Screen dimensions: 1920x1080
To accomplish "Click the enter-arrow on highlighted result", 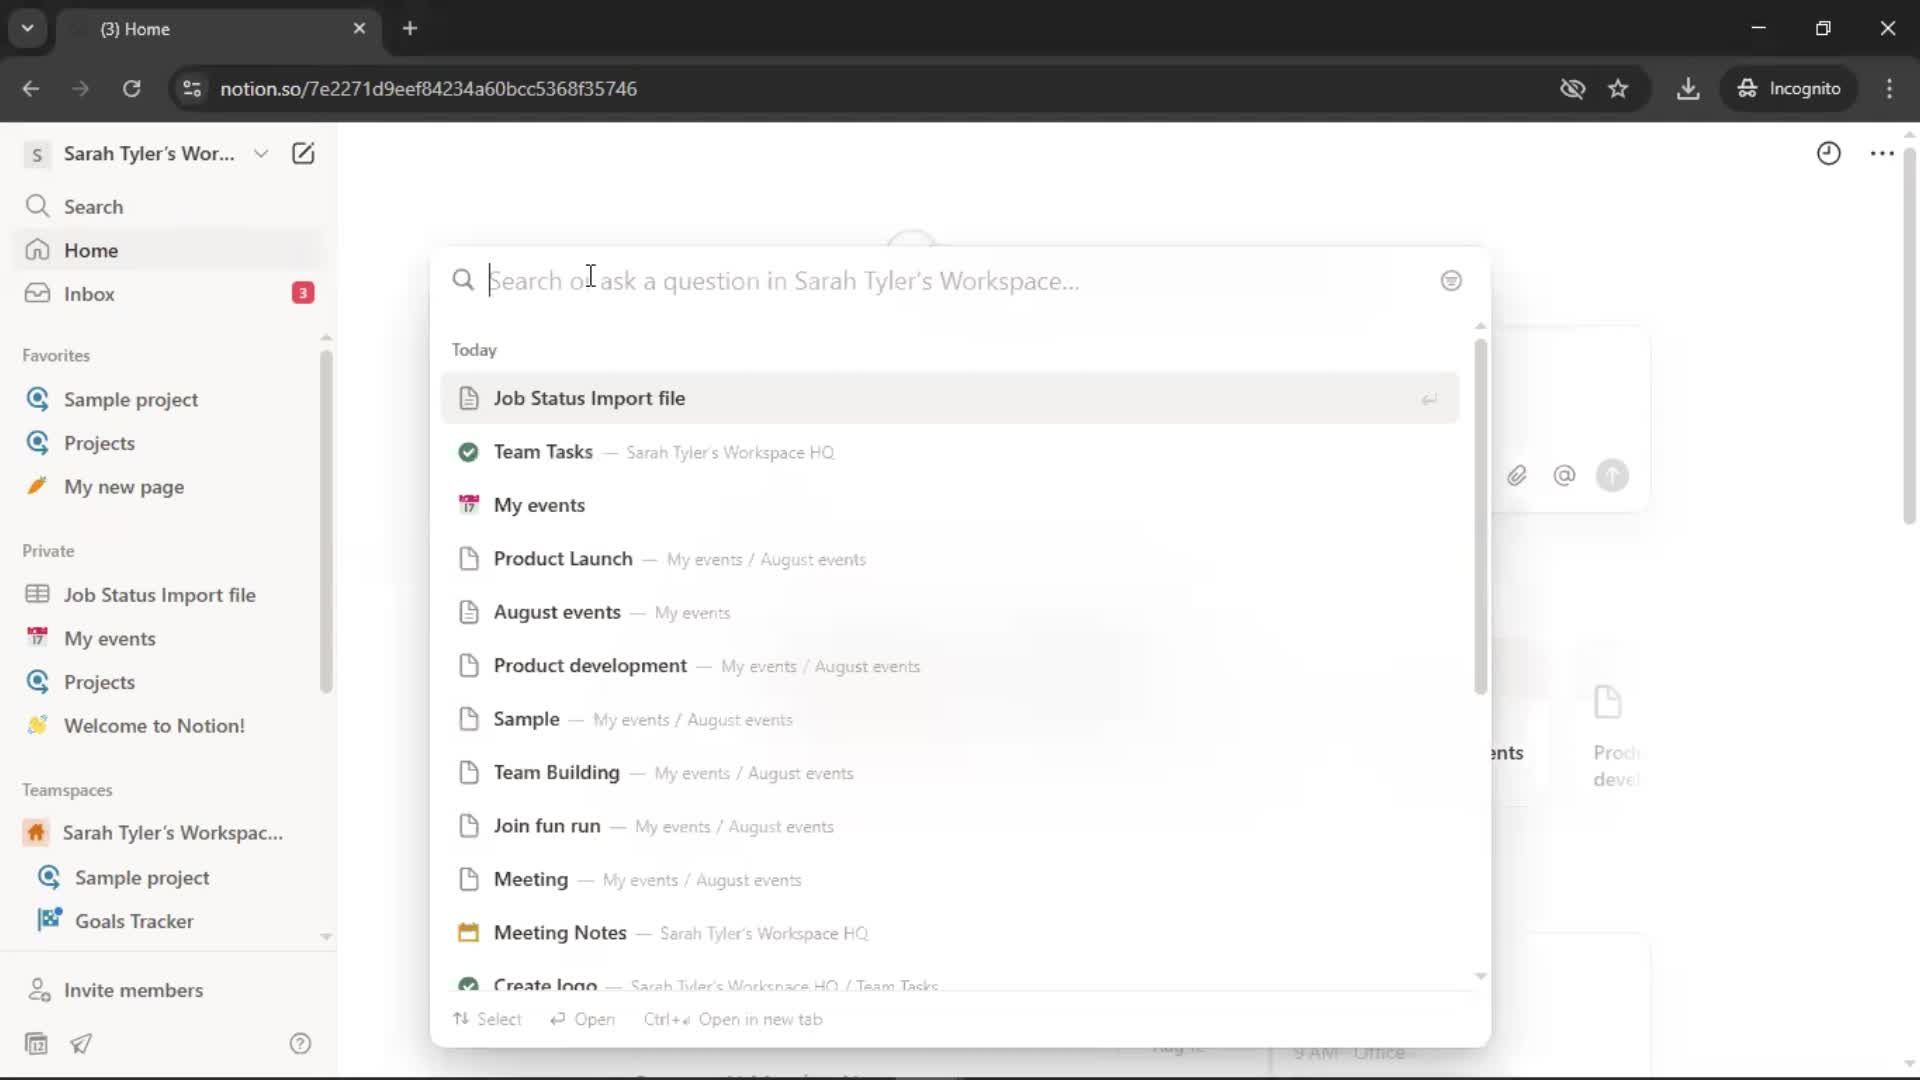I will click(x=1429, y=399).
